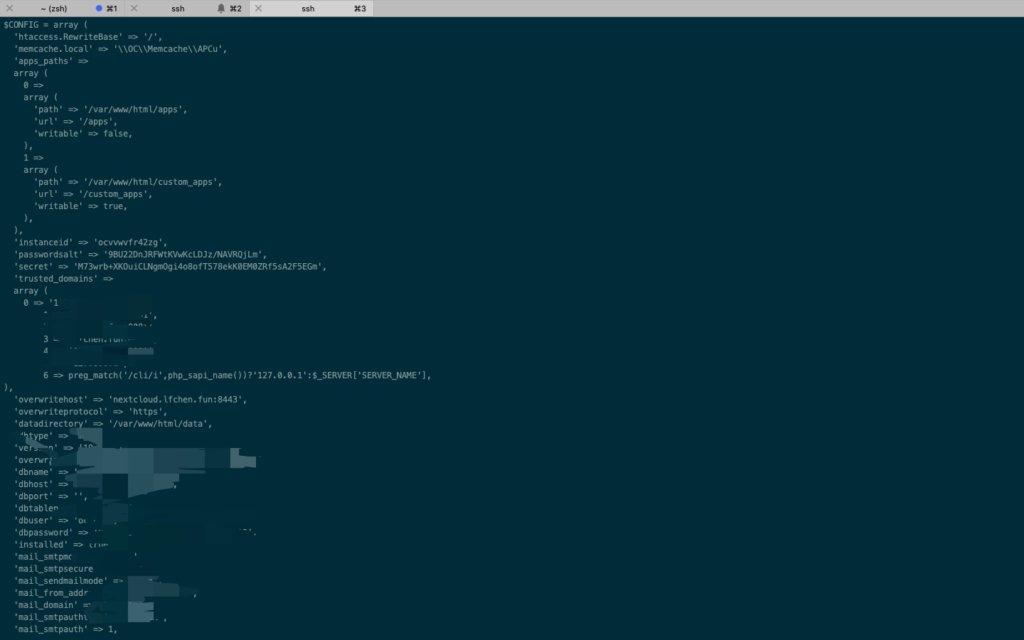The image size is (1024, 640).
Task: Switch to the ~ (zsh) tab
Action: pyautogui.click(x=50, y=8)
